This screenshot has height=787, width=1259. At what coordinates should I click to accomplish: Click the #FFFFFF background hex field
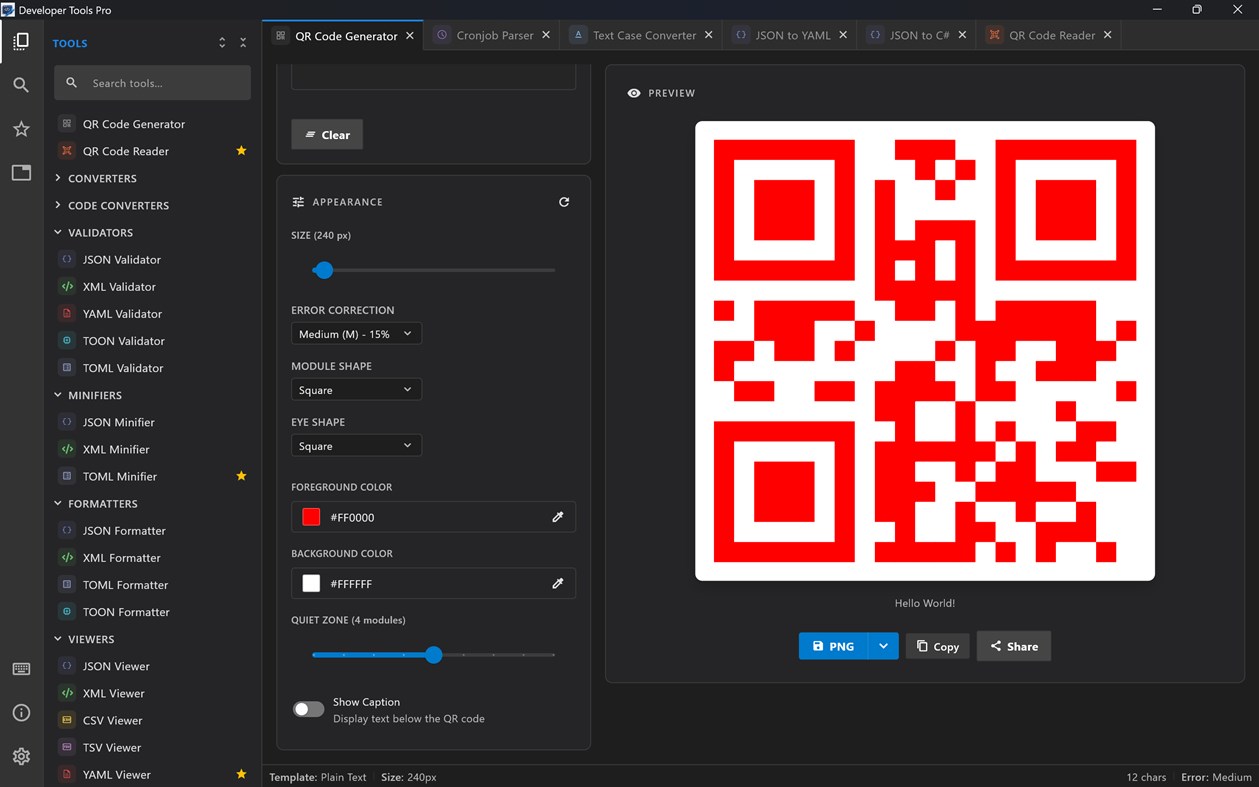coord(433,583)
